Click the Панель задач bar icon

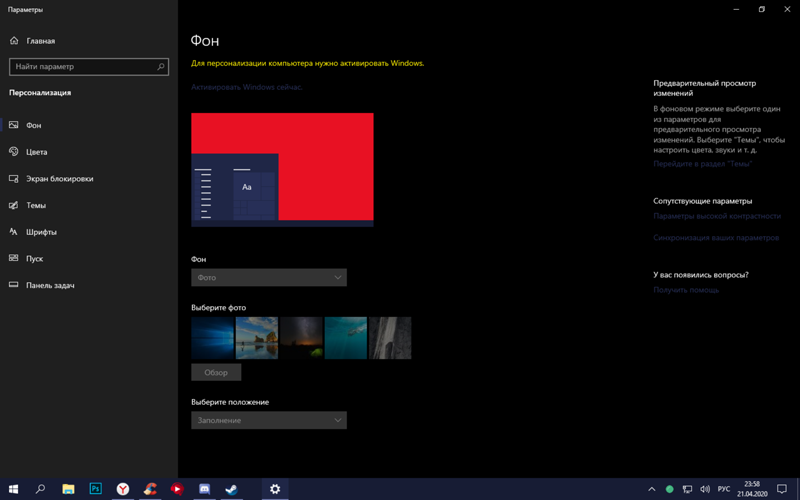point(14,285)
